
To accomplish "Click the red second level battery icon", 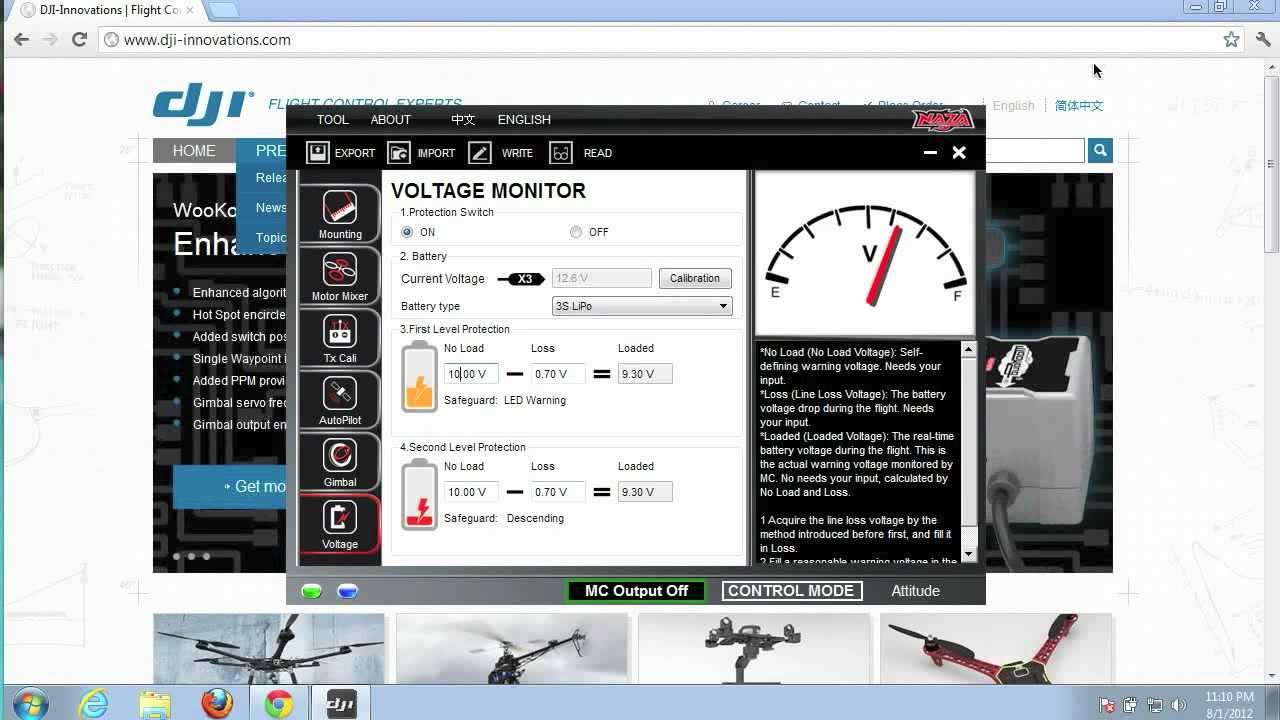I will 419,495.
